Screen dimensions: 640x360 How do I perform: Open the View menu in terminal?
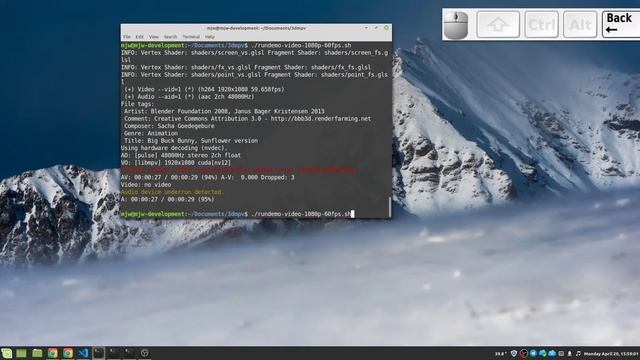(x=153, y=37)
